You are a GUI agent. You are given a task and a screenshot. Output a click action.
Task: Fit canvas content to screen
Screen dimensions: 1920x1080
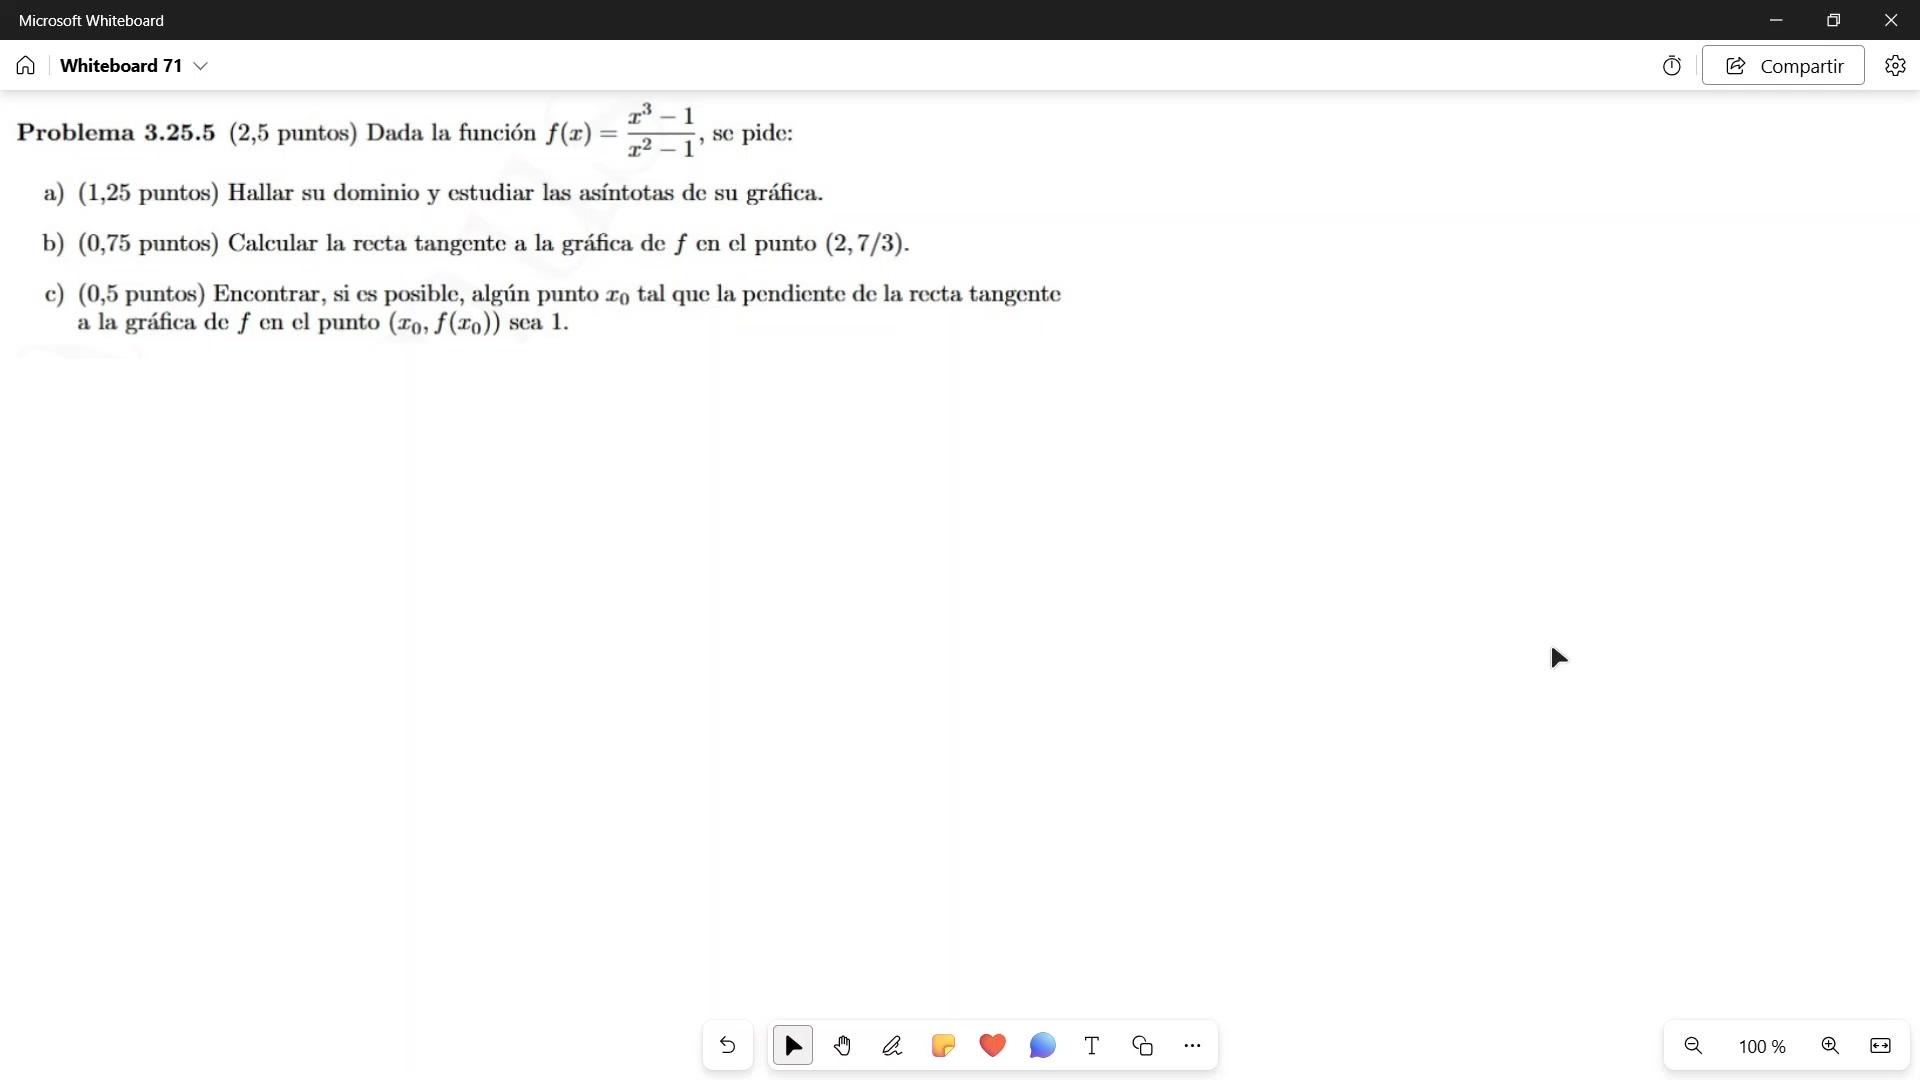[x=1880, y=1046]
